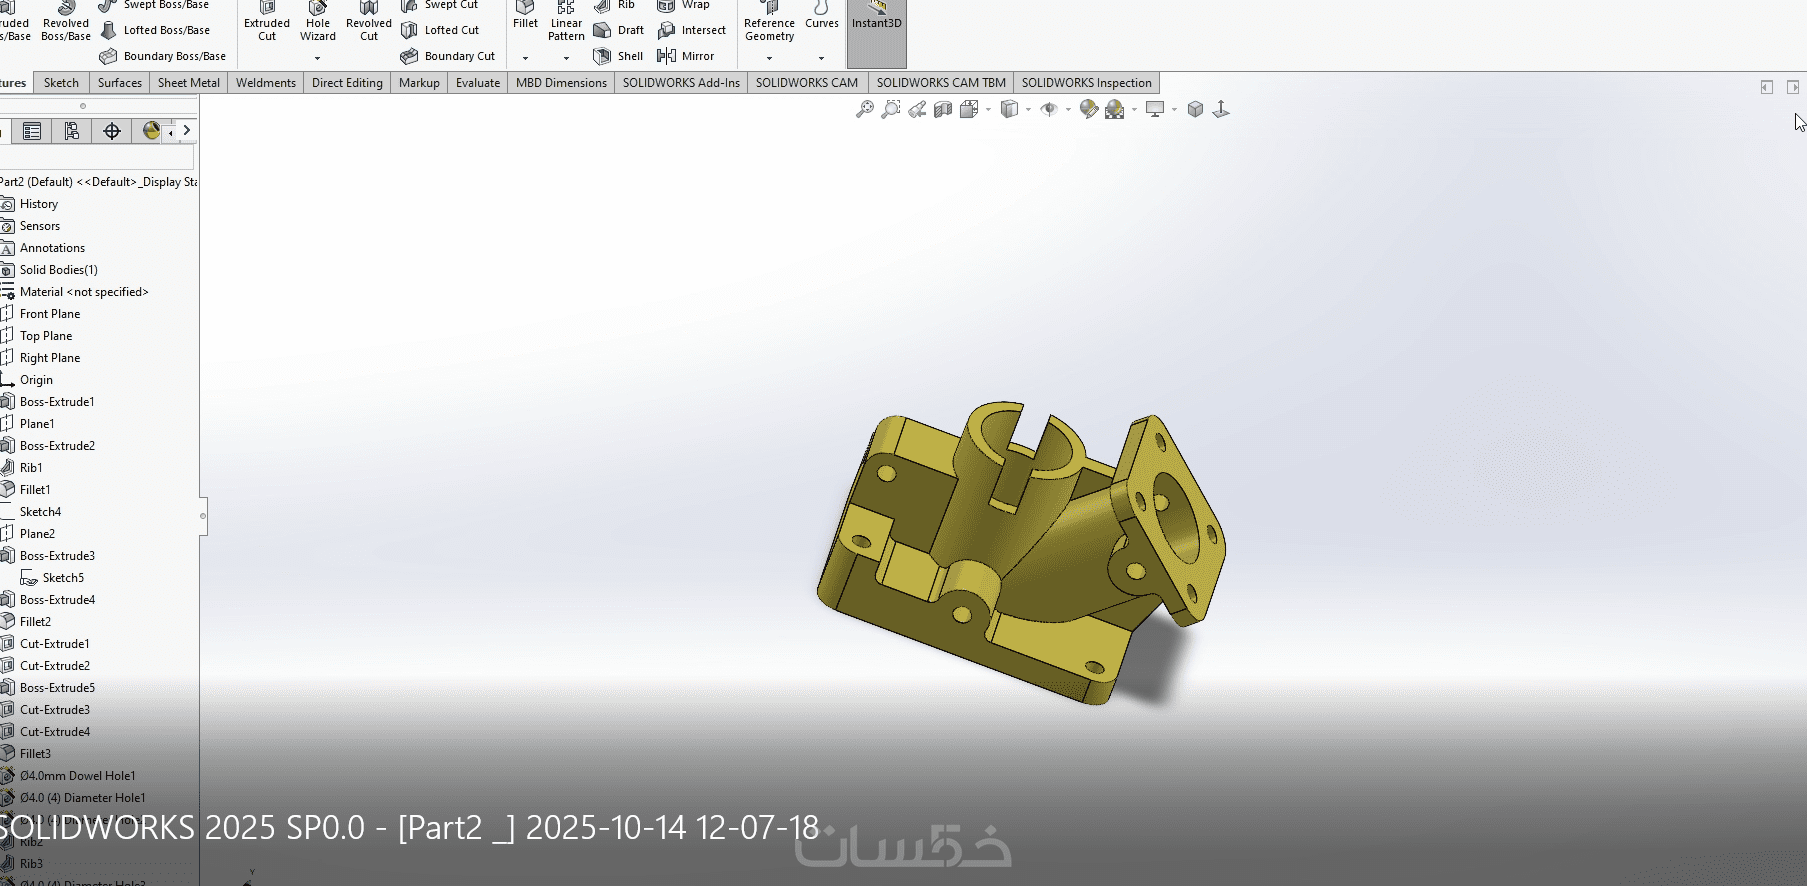Click the Apply Scene icon

click(1115, 109)
